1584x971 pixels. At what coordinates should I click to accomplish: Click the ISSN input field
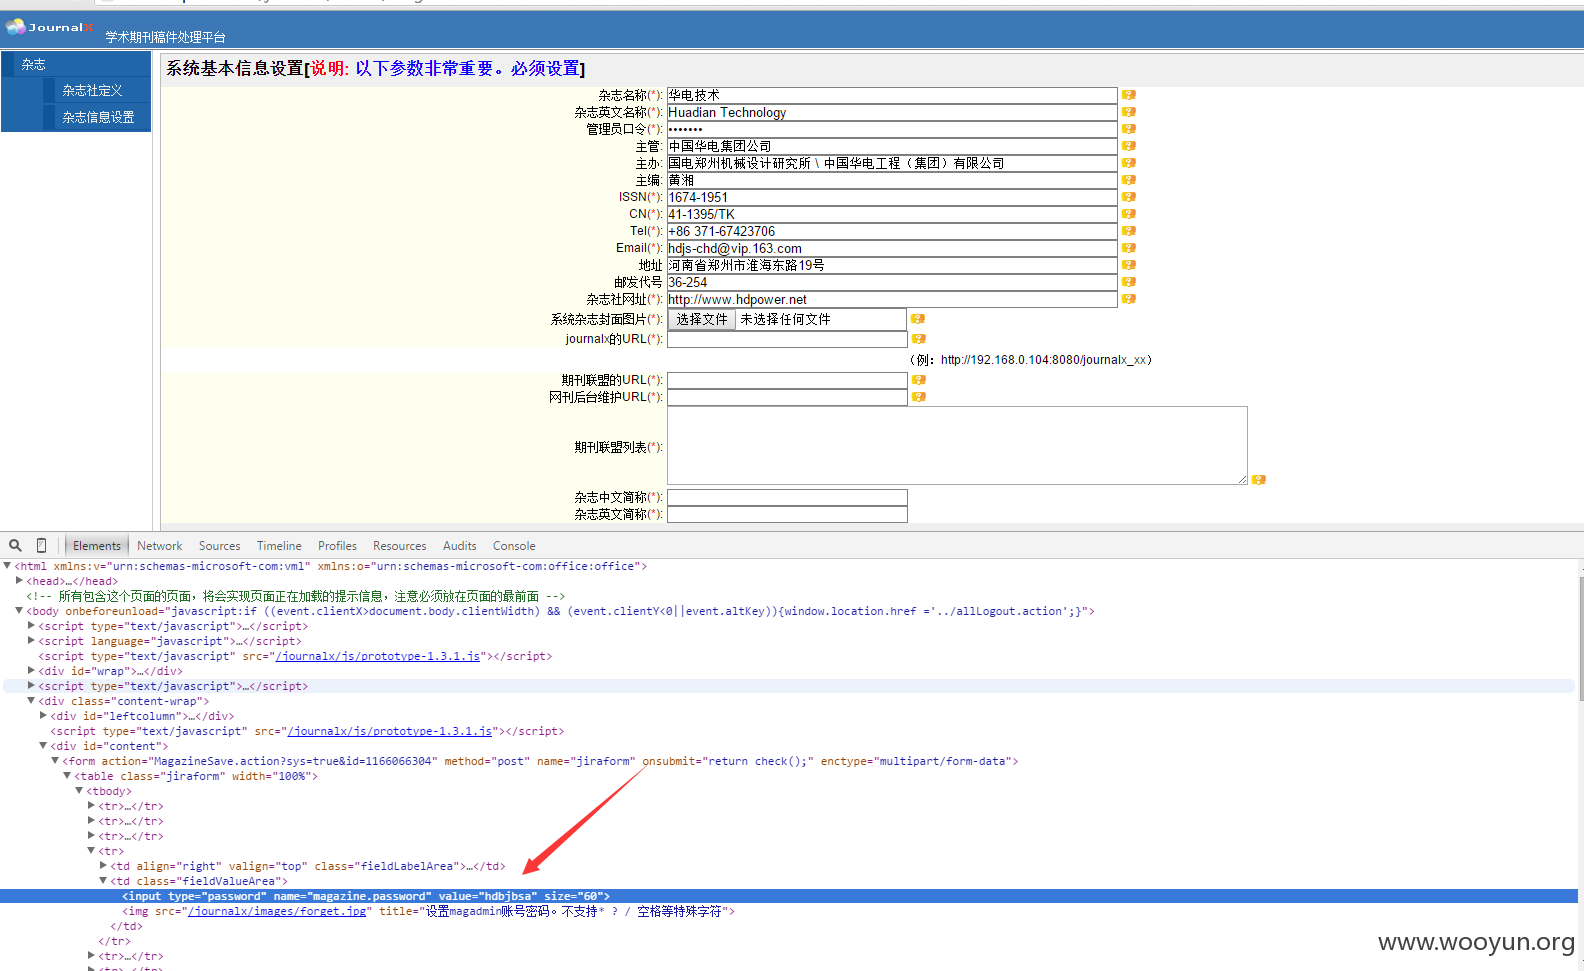click(x=892, y=197)
